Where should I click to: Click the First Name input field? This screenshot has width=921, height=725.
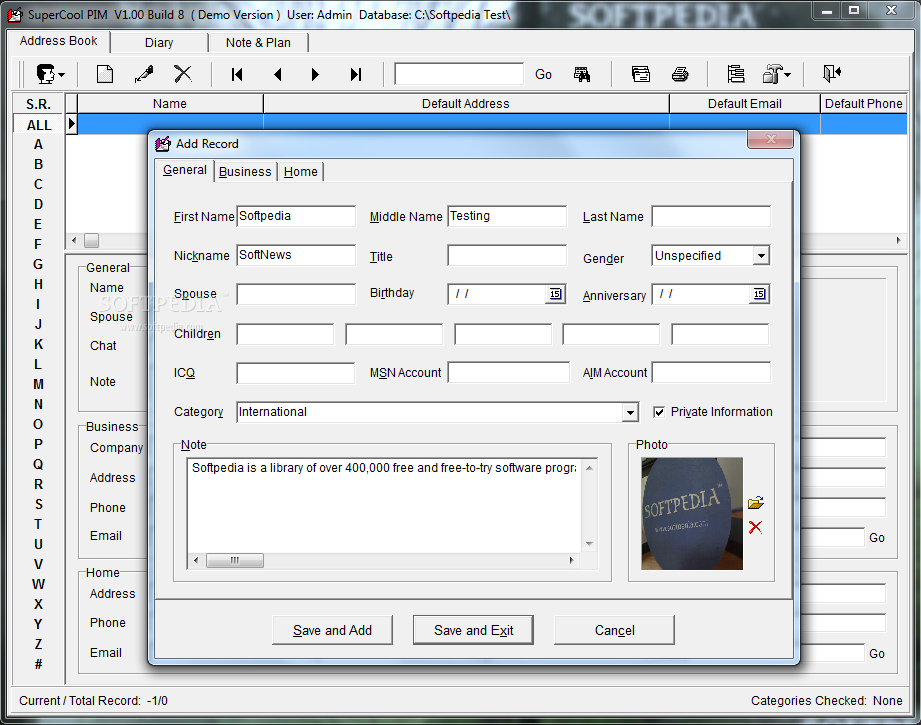pyautogui.click(x=296, y=216)
